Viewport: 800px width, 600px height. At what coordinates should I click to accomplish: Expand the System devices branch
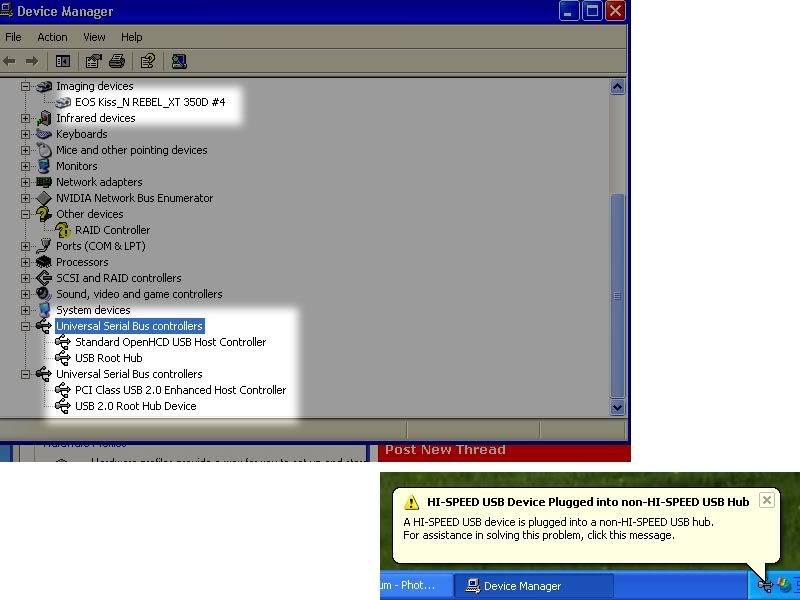(x=25, y=310)
